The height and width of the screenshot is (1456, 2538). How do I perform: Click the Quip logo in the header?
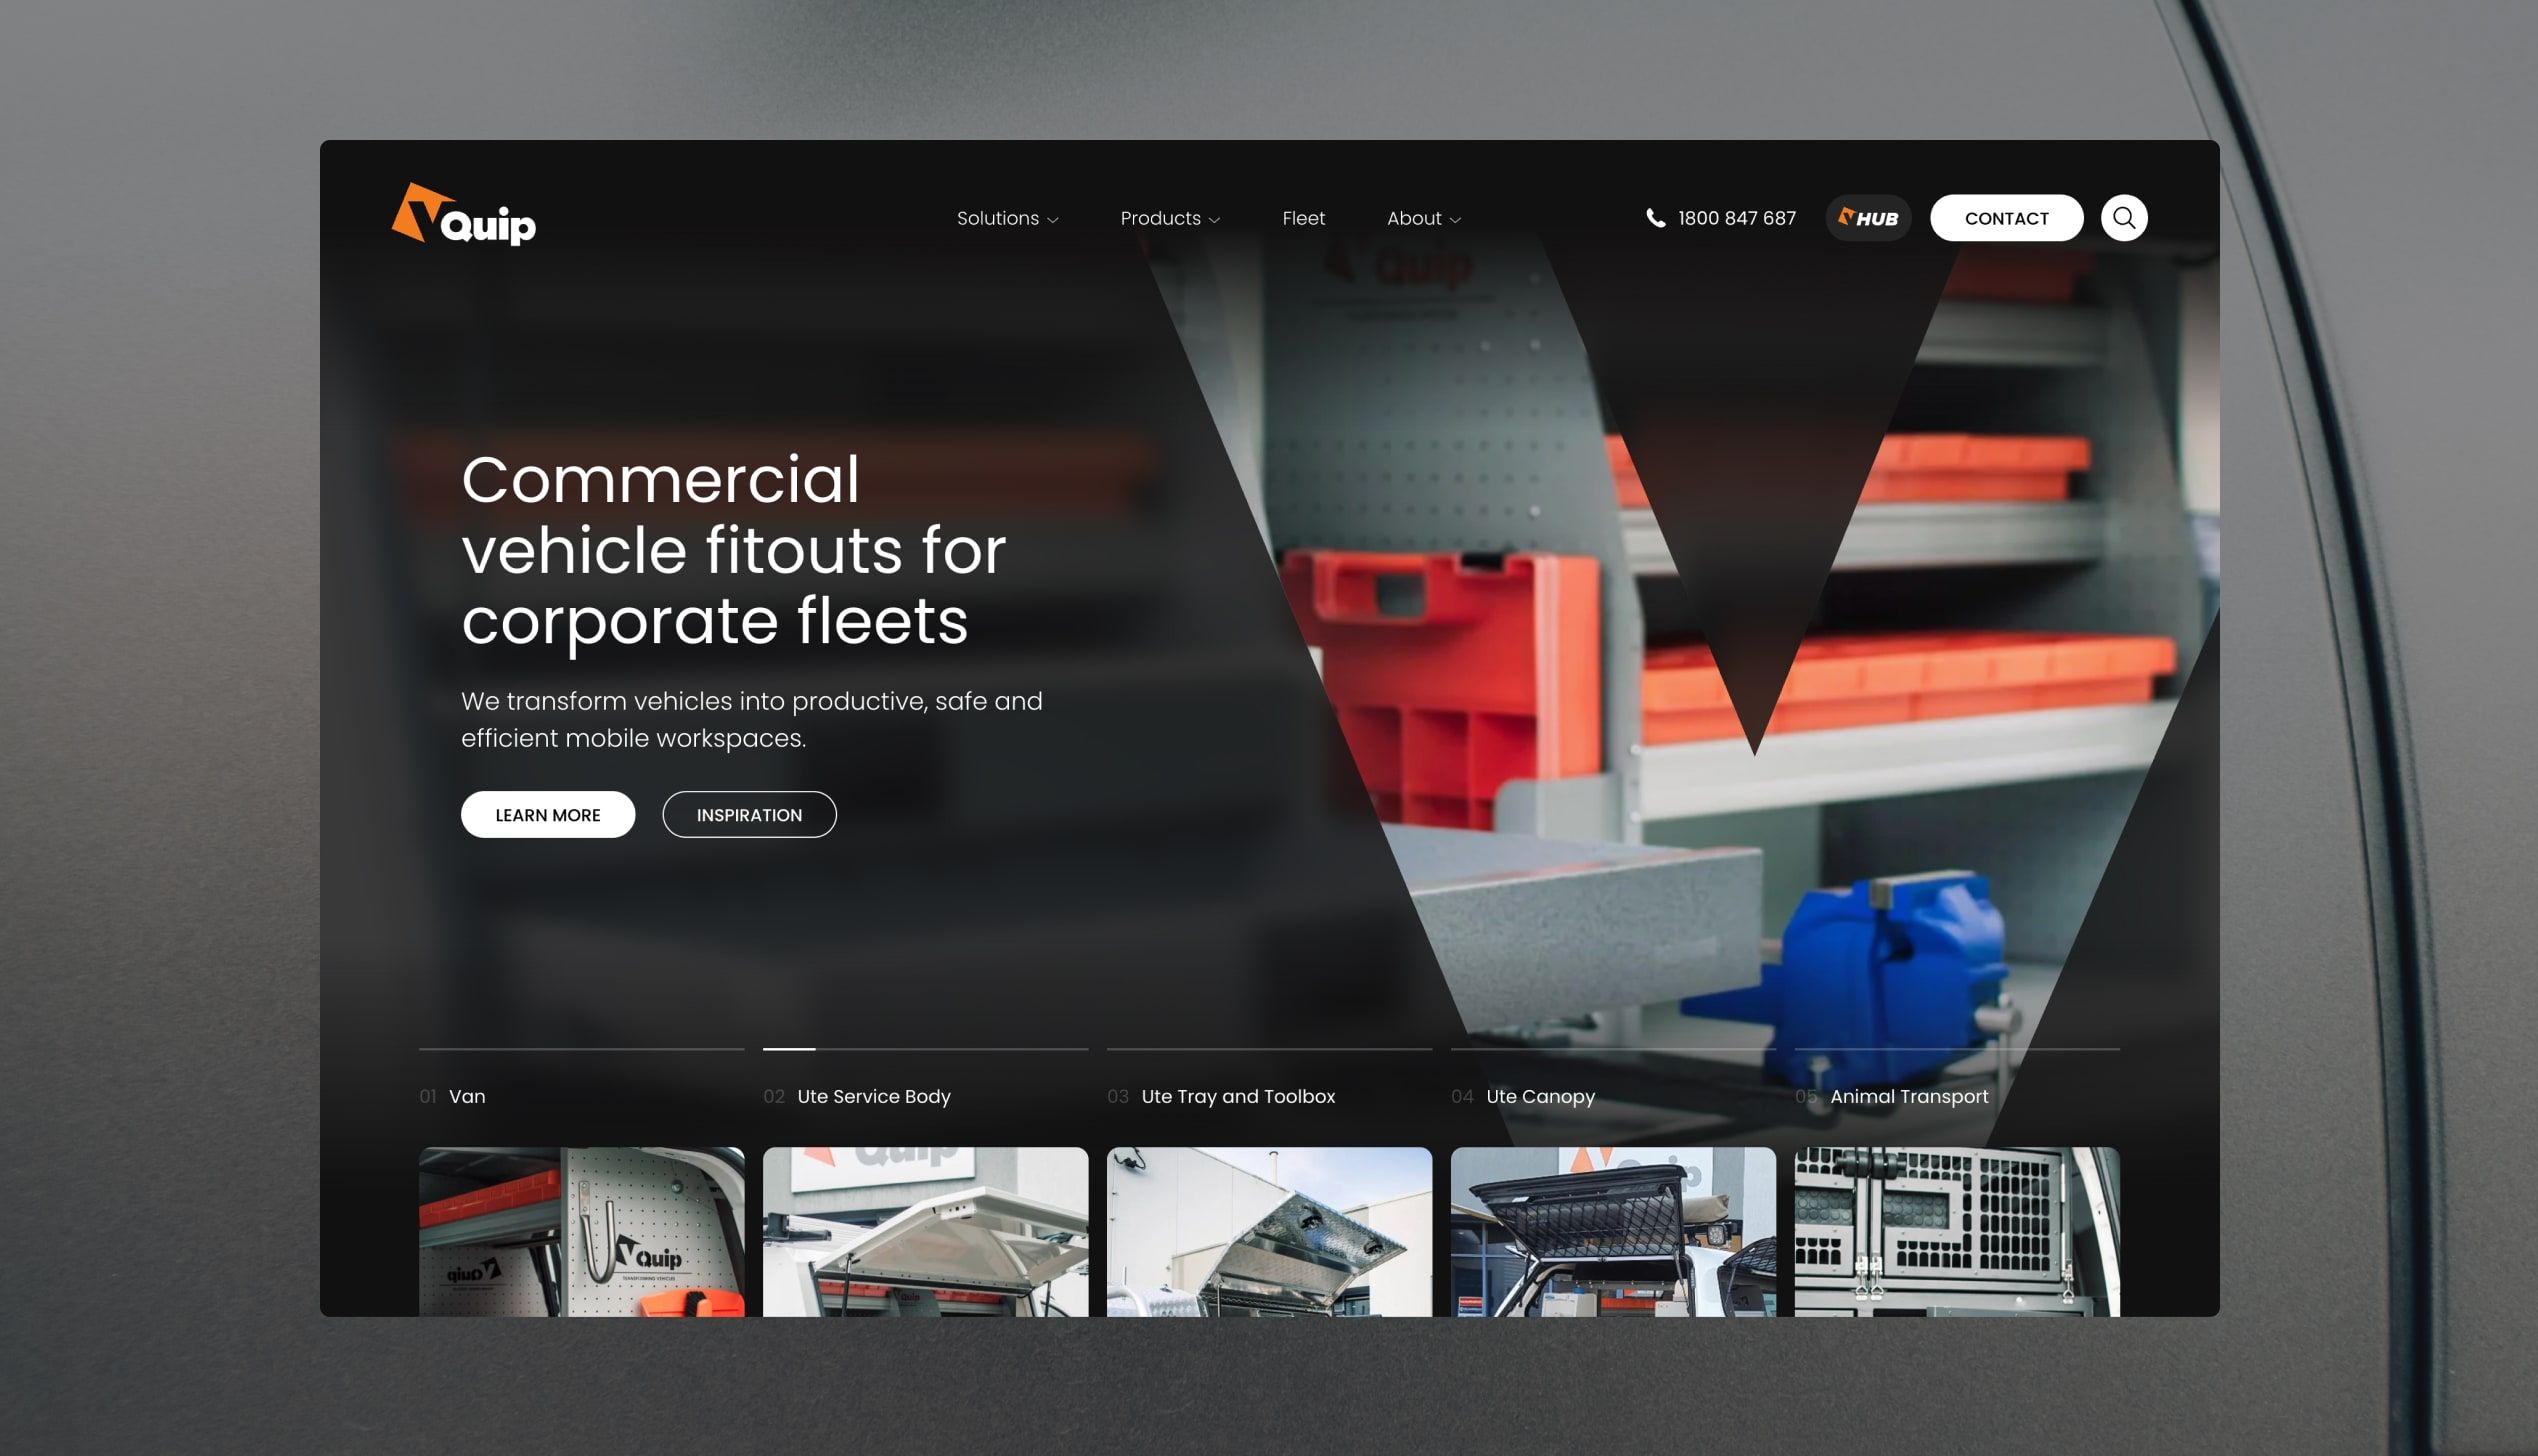click(463, 218)
